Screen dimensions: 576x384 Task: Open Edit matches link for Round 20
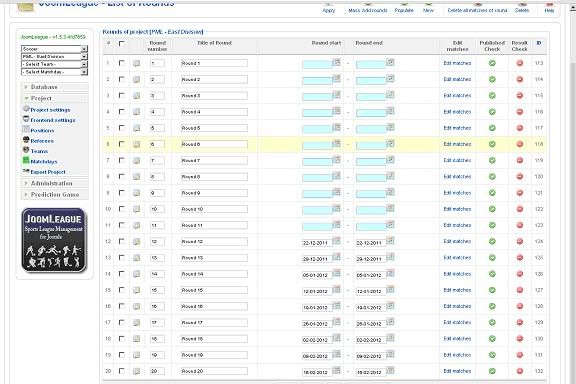point(457,371)
